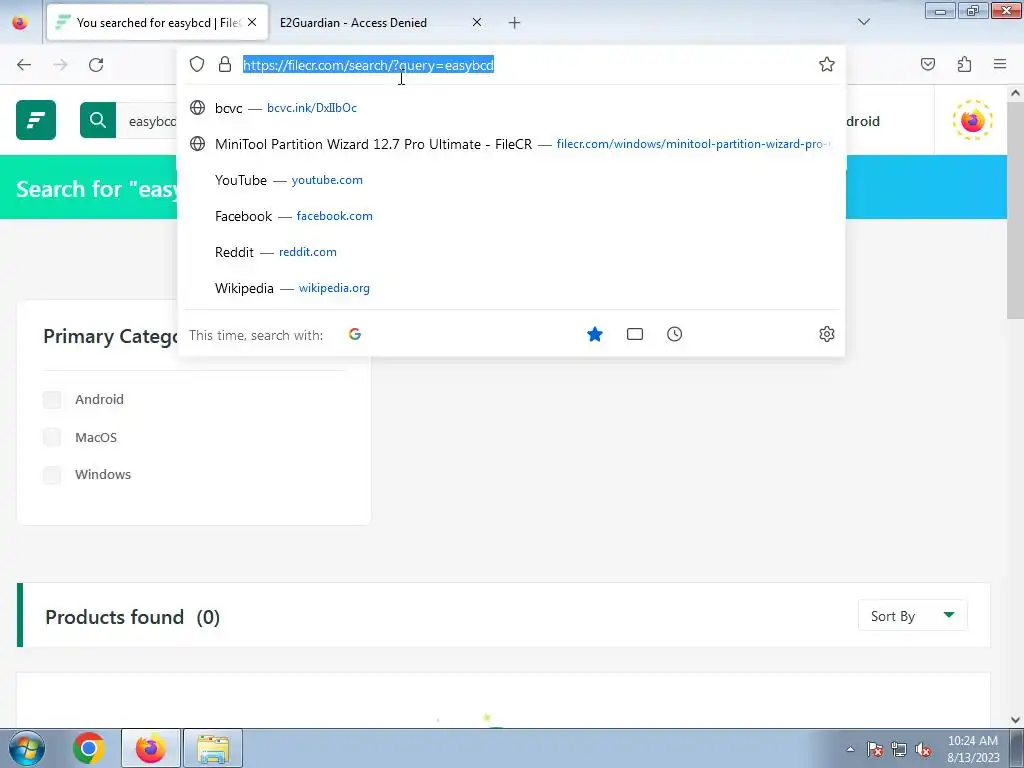The height and width of the screenshot is (768, 1024).
Task: View site info via the padlock icon
Action: [225, 64]
